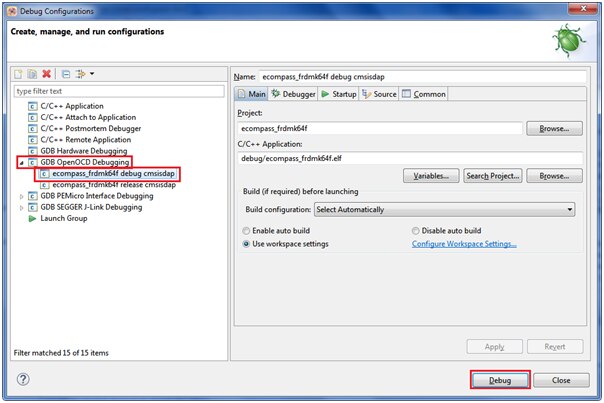Switch to the Main tab

(252, 94)
